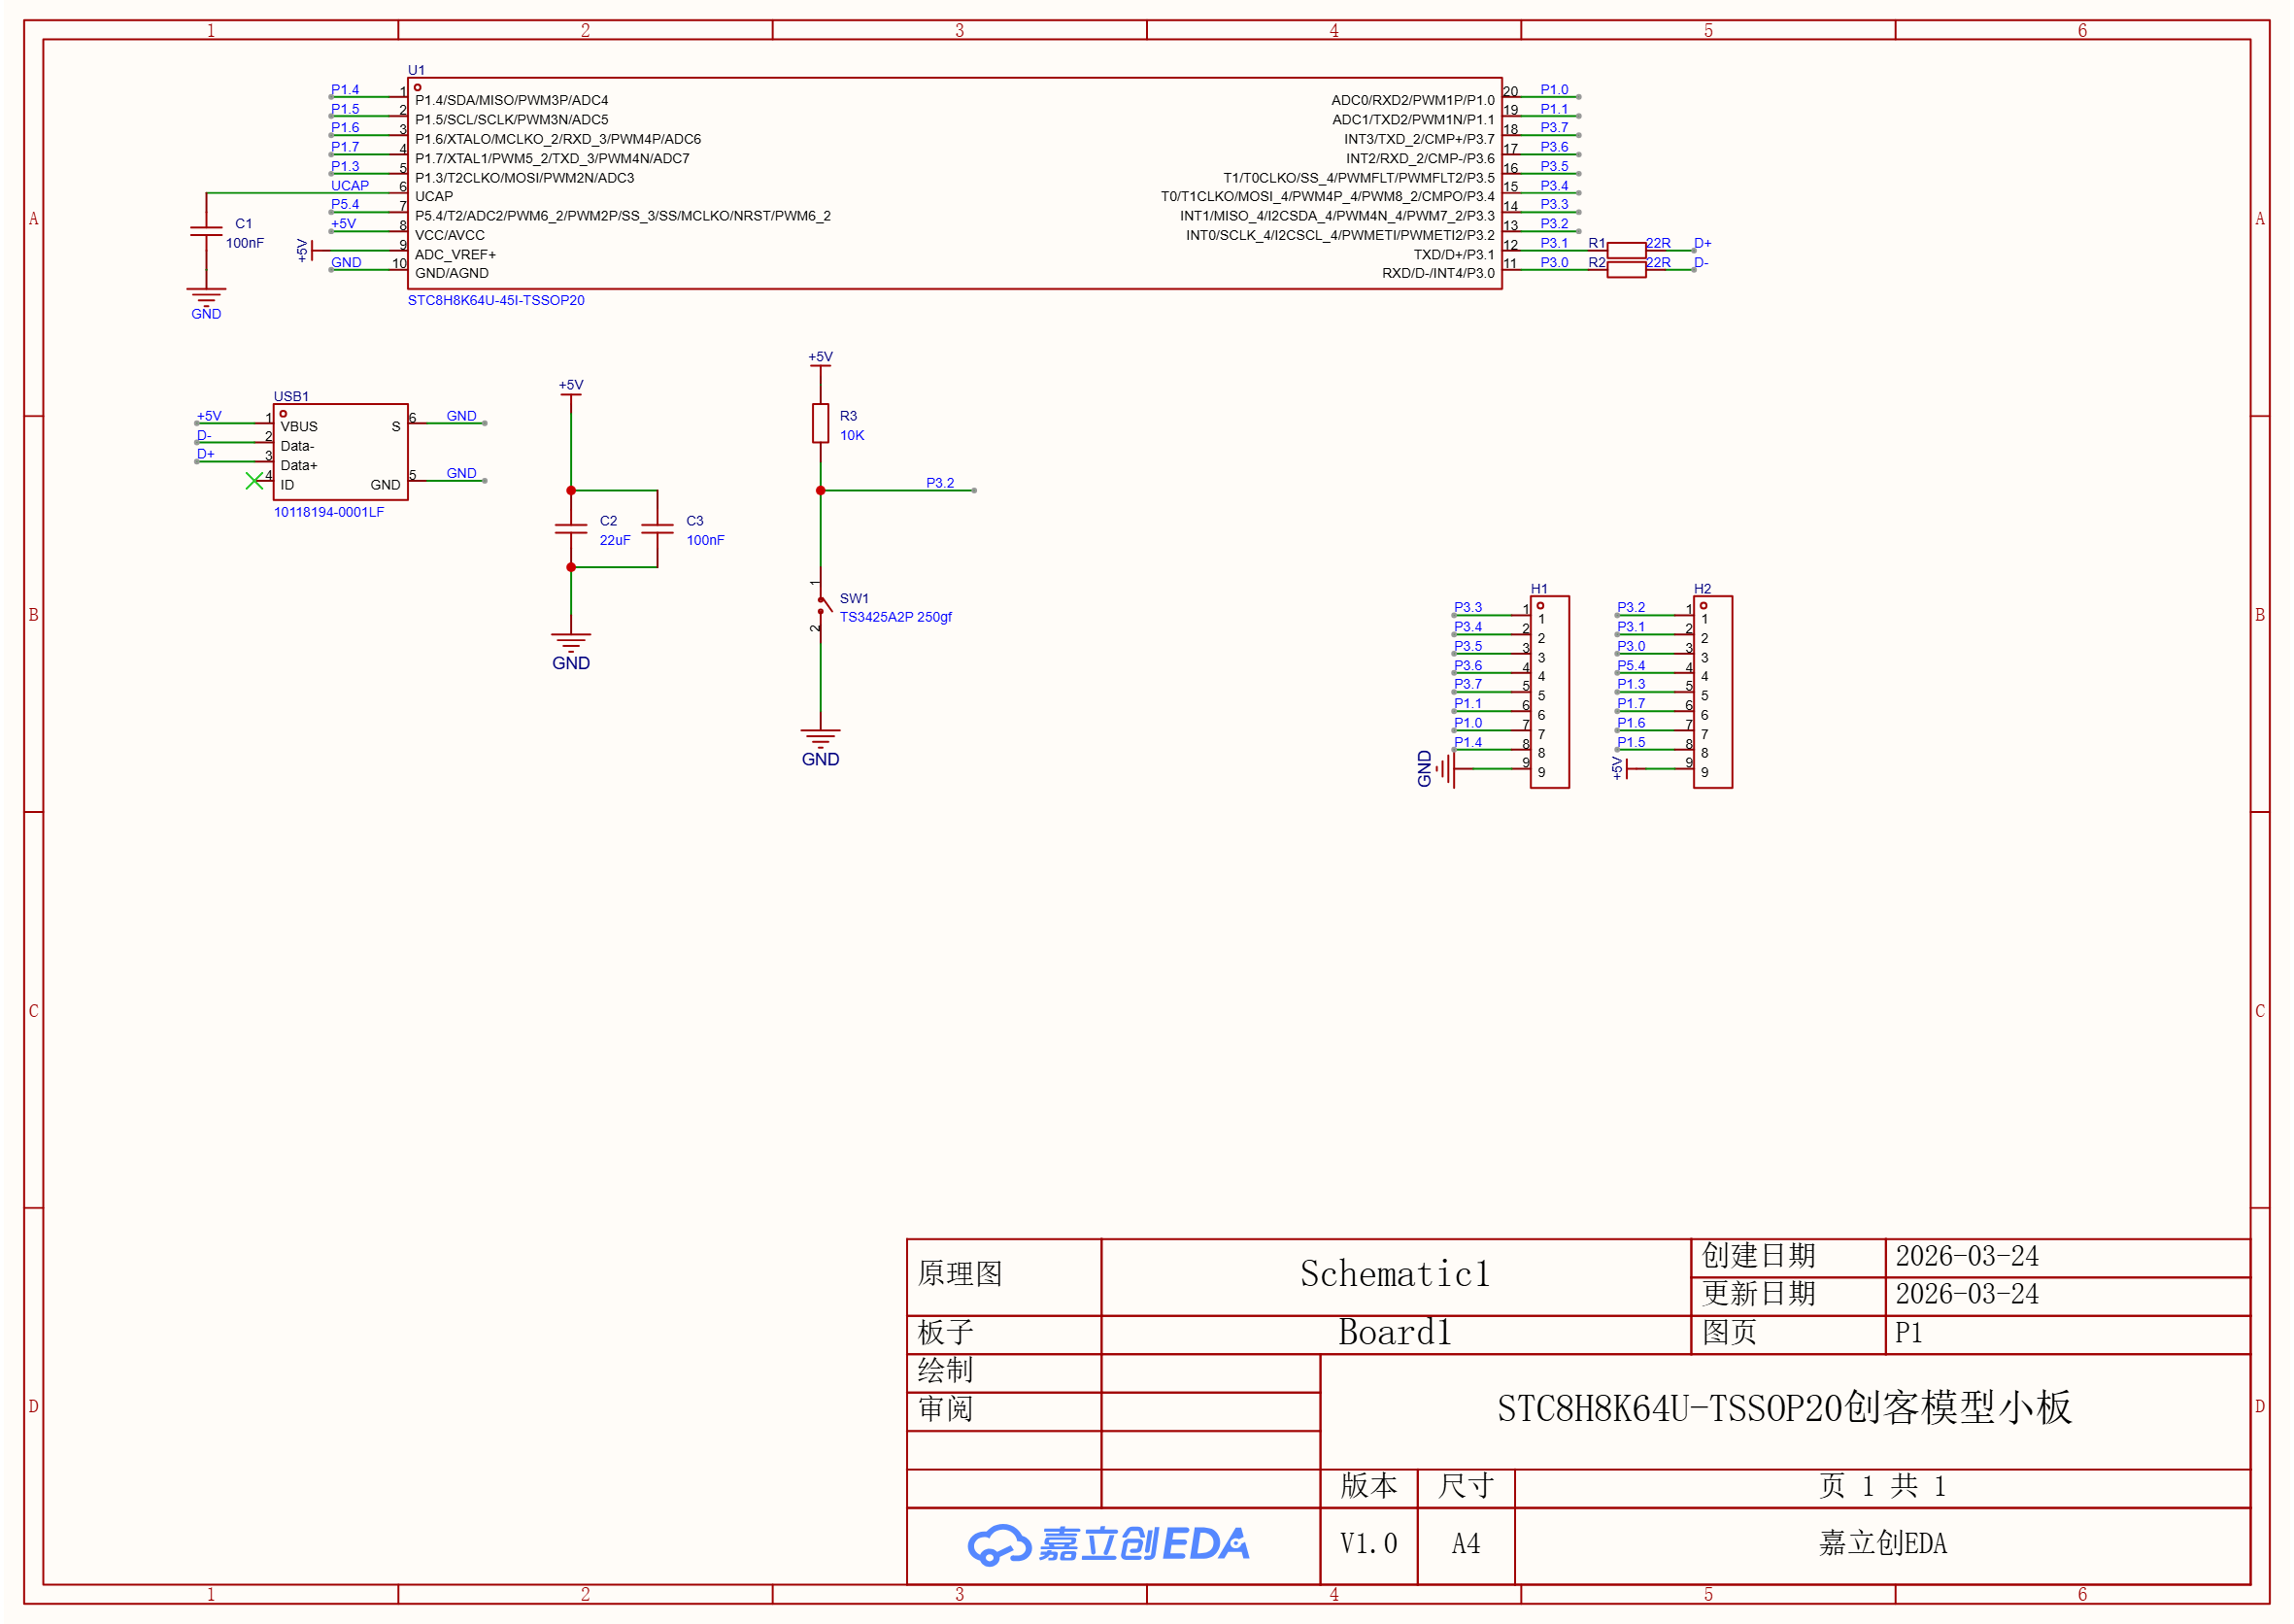Screen dimensions: 2294x1624
Task: Click the P1.5 net label at H2 pin 8
Action: pyautogui.click(x=1631, y=742)
